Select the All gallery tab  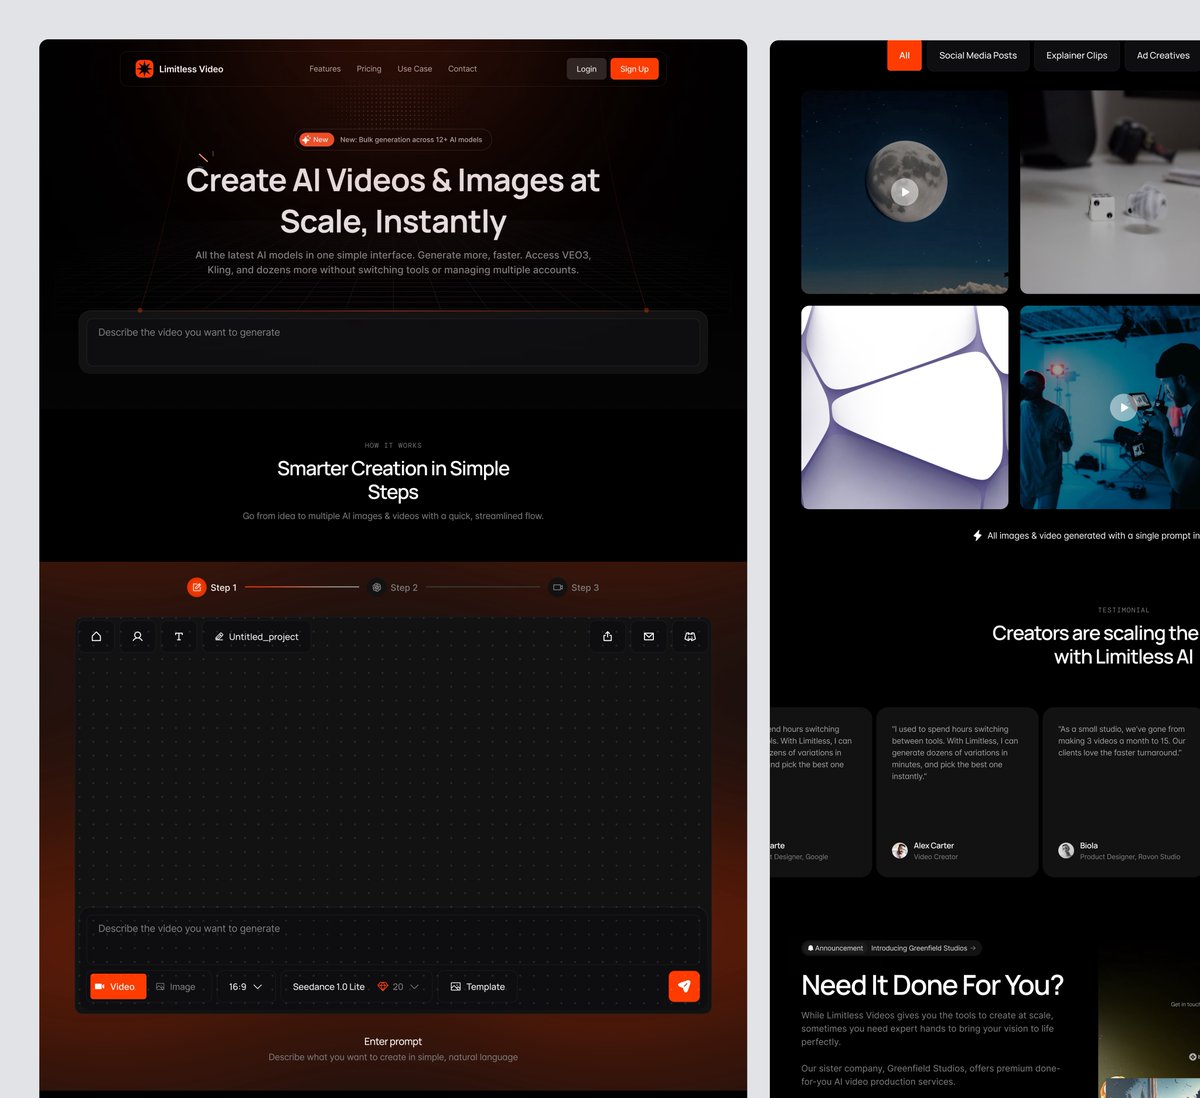coord(904,55)
